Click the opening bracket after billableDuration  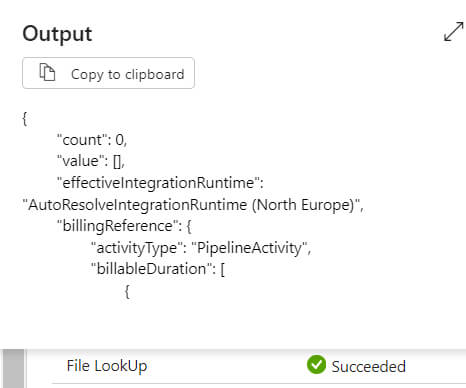click(223, 270)
